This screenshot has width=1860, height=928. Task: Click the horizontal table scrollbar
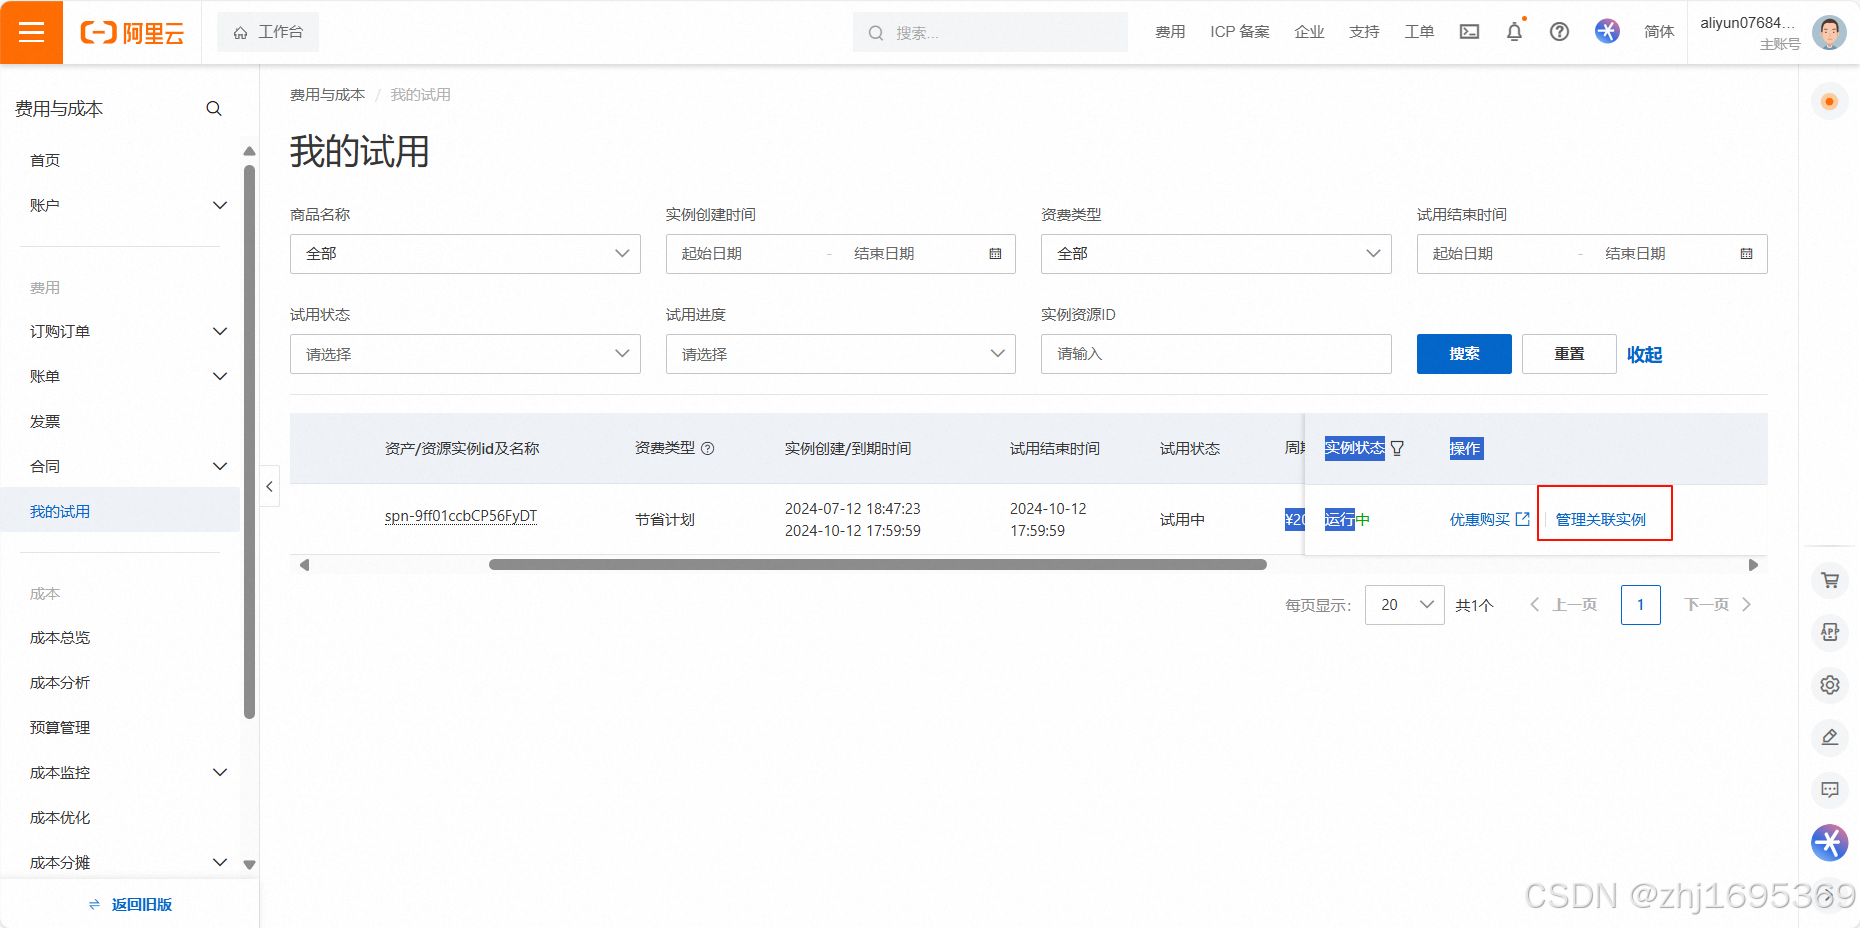877,565
